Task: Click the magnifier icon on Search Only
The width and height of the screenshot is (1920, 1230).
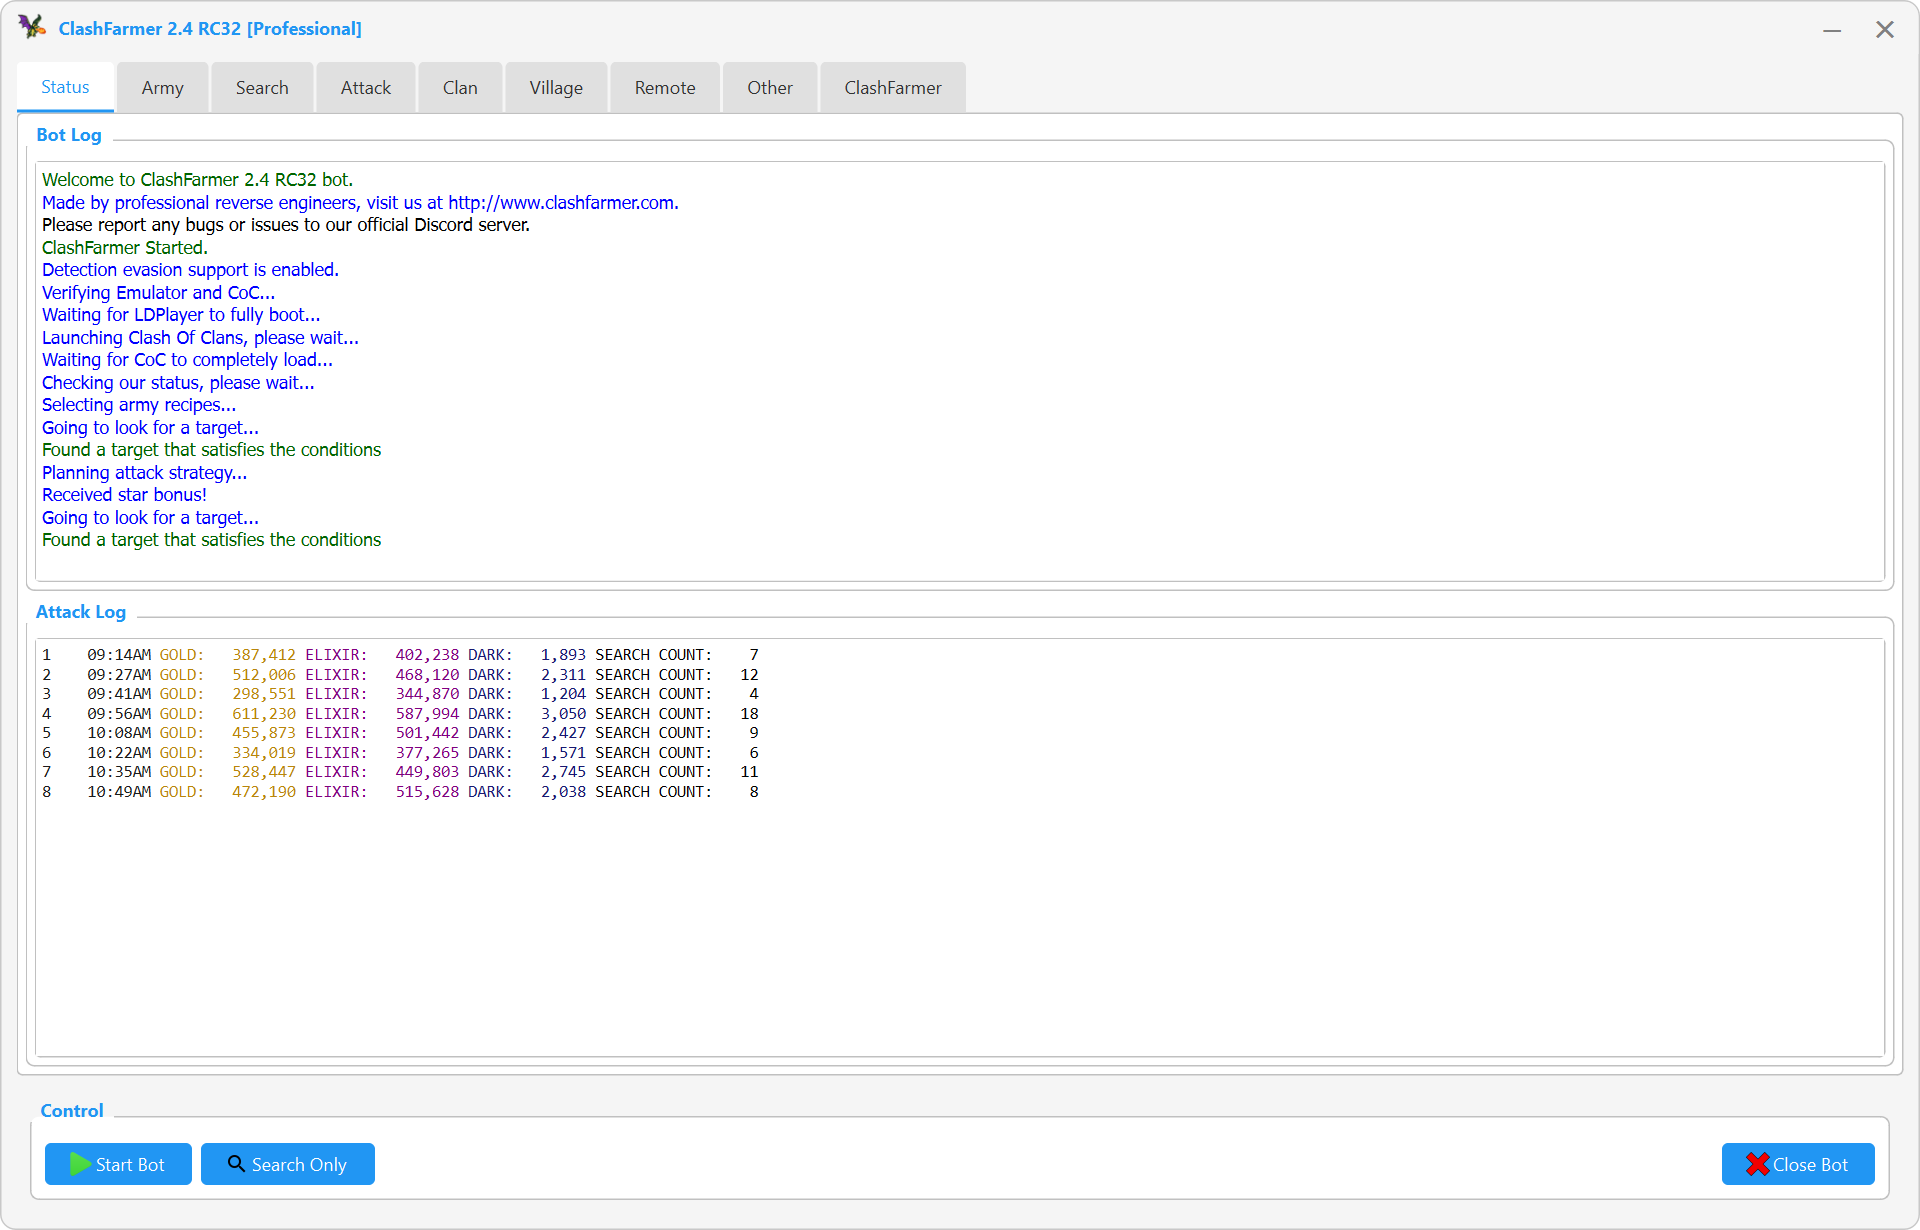Action: [236, 1164]
